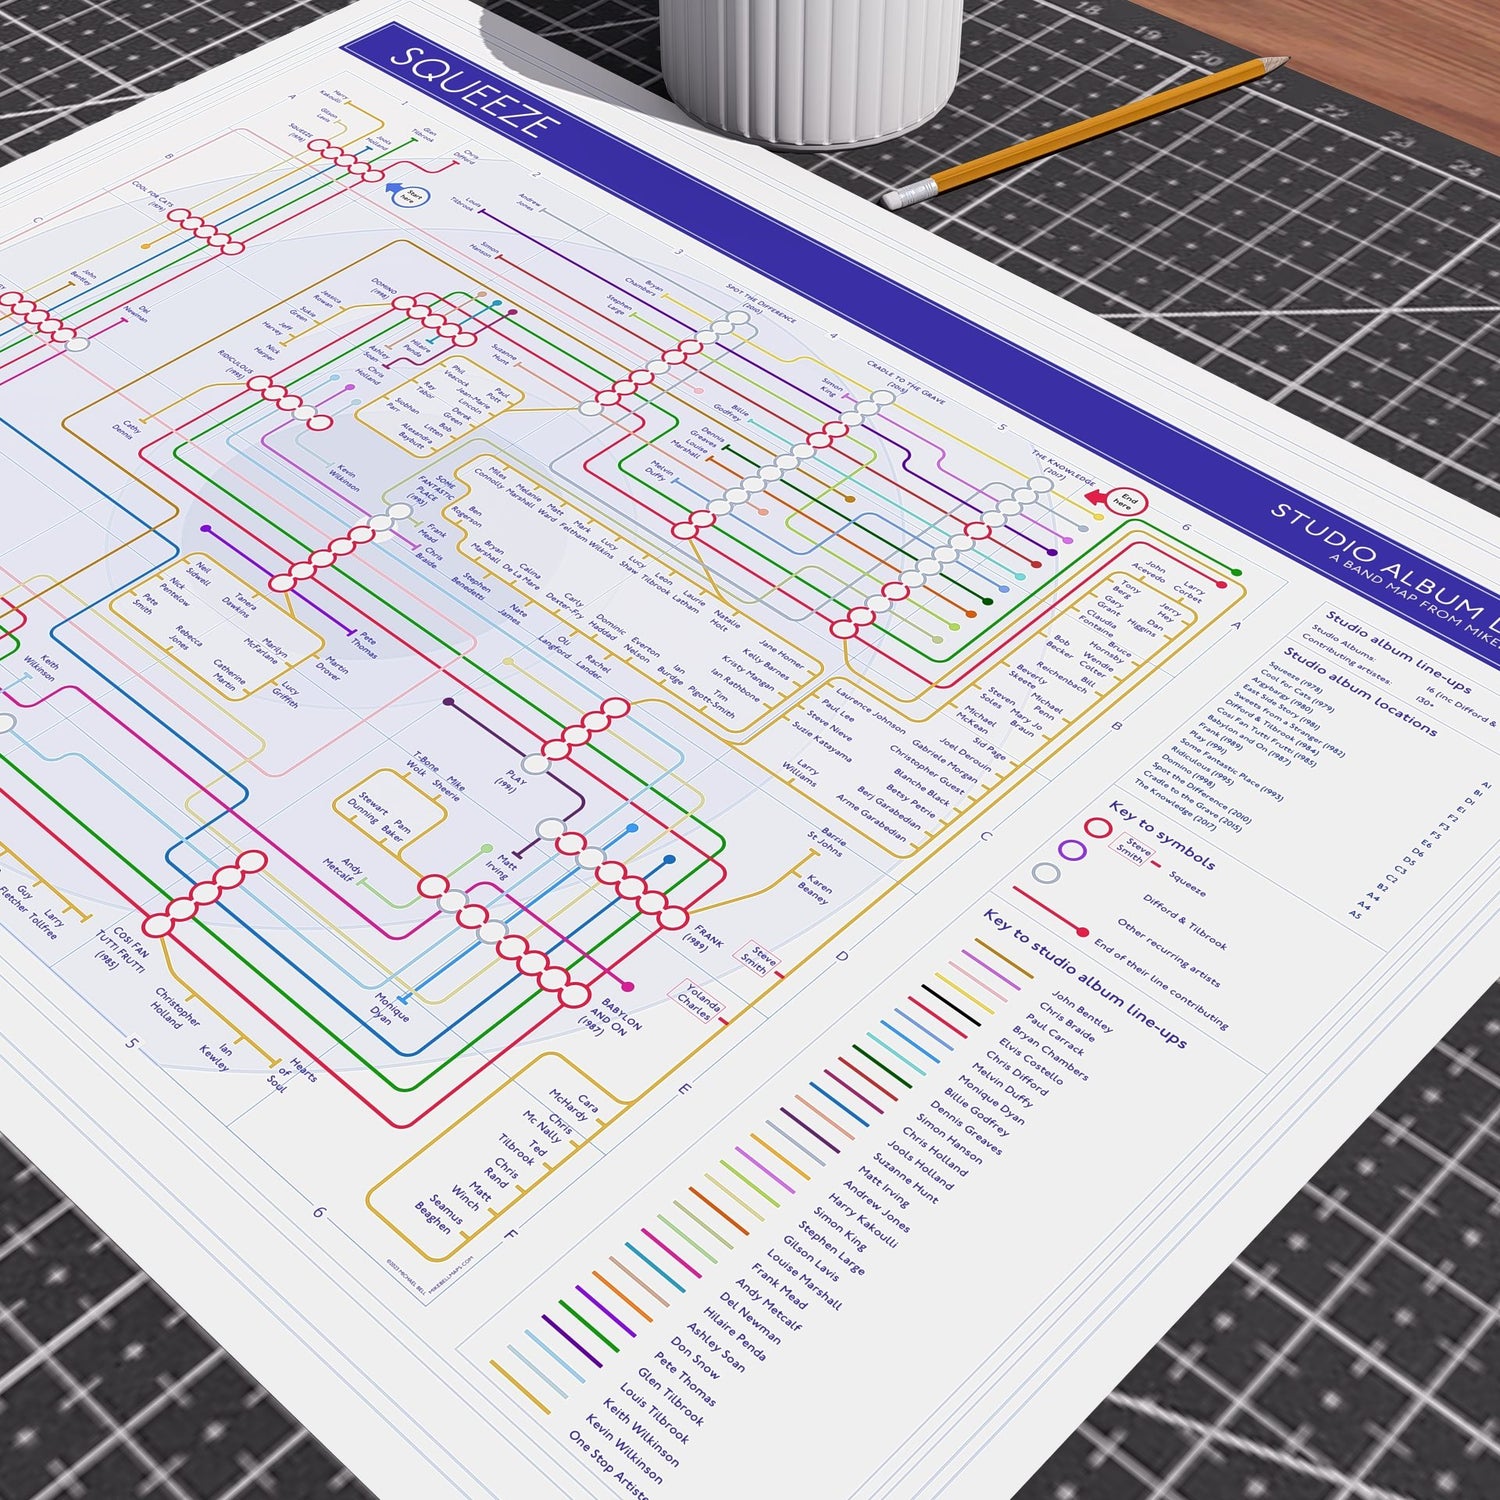
Task: Click the yellow pencil on the cutting mat
Action: tap(1085, 130)
